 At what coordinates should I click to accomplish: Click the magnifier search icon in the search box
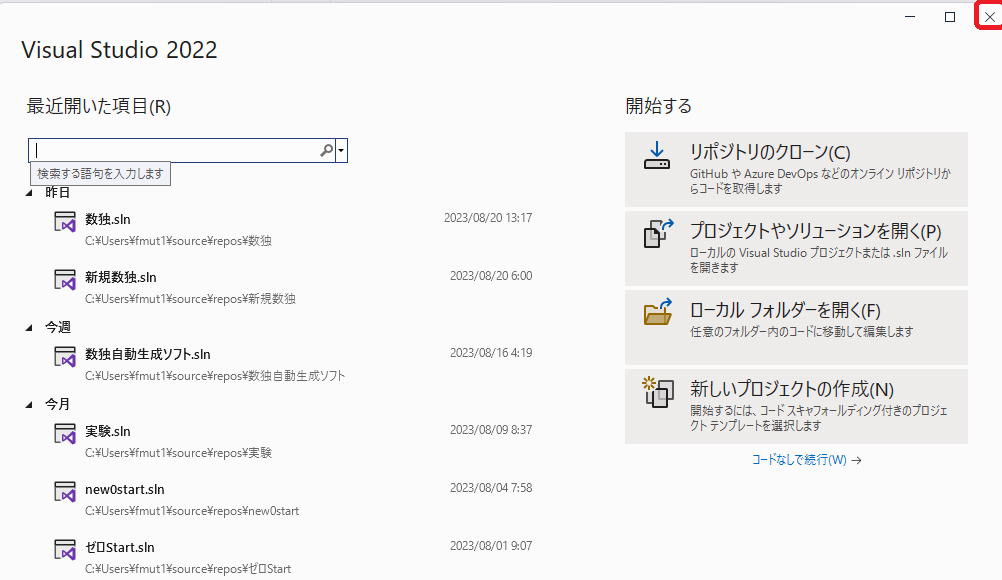(326, 150)
